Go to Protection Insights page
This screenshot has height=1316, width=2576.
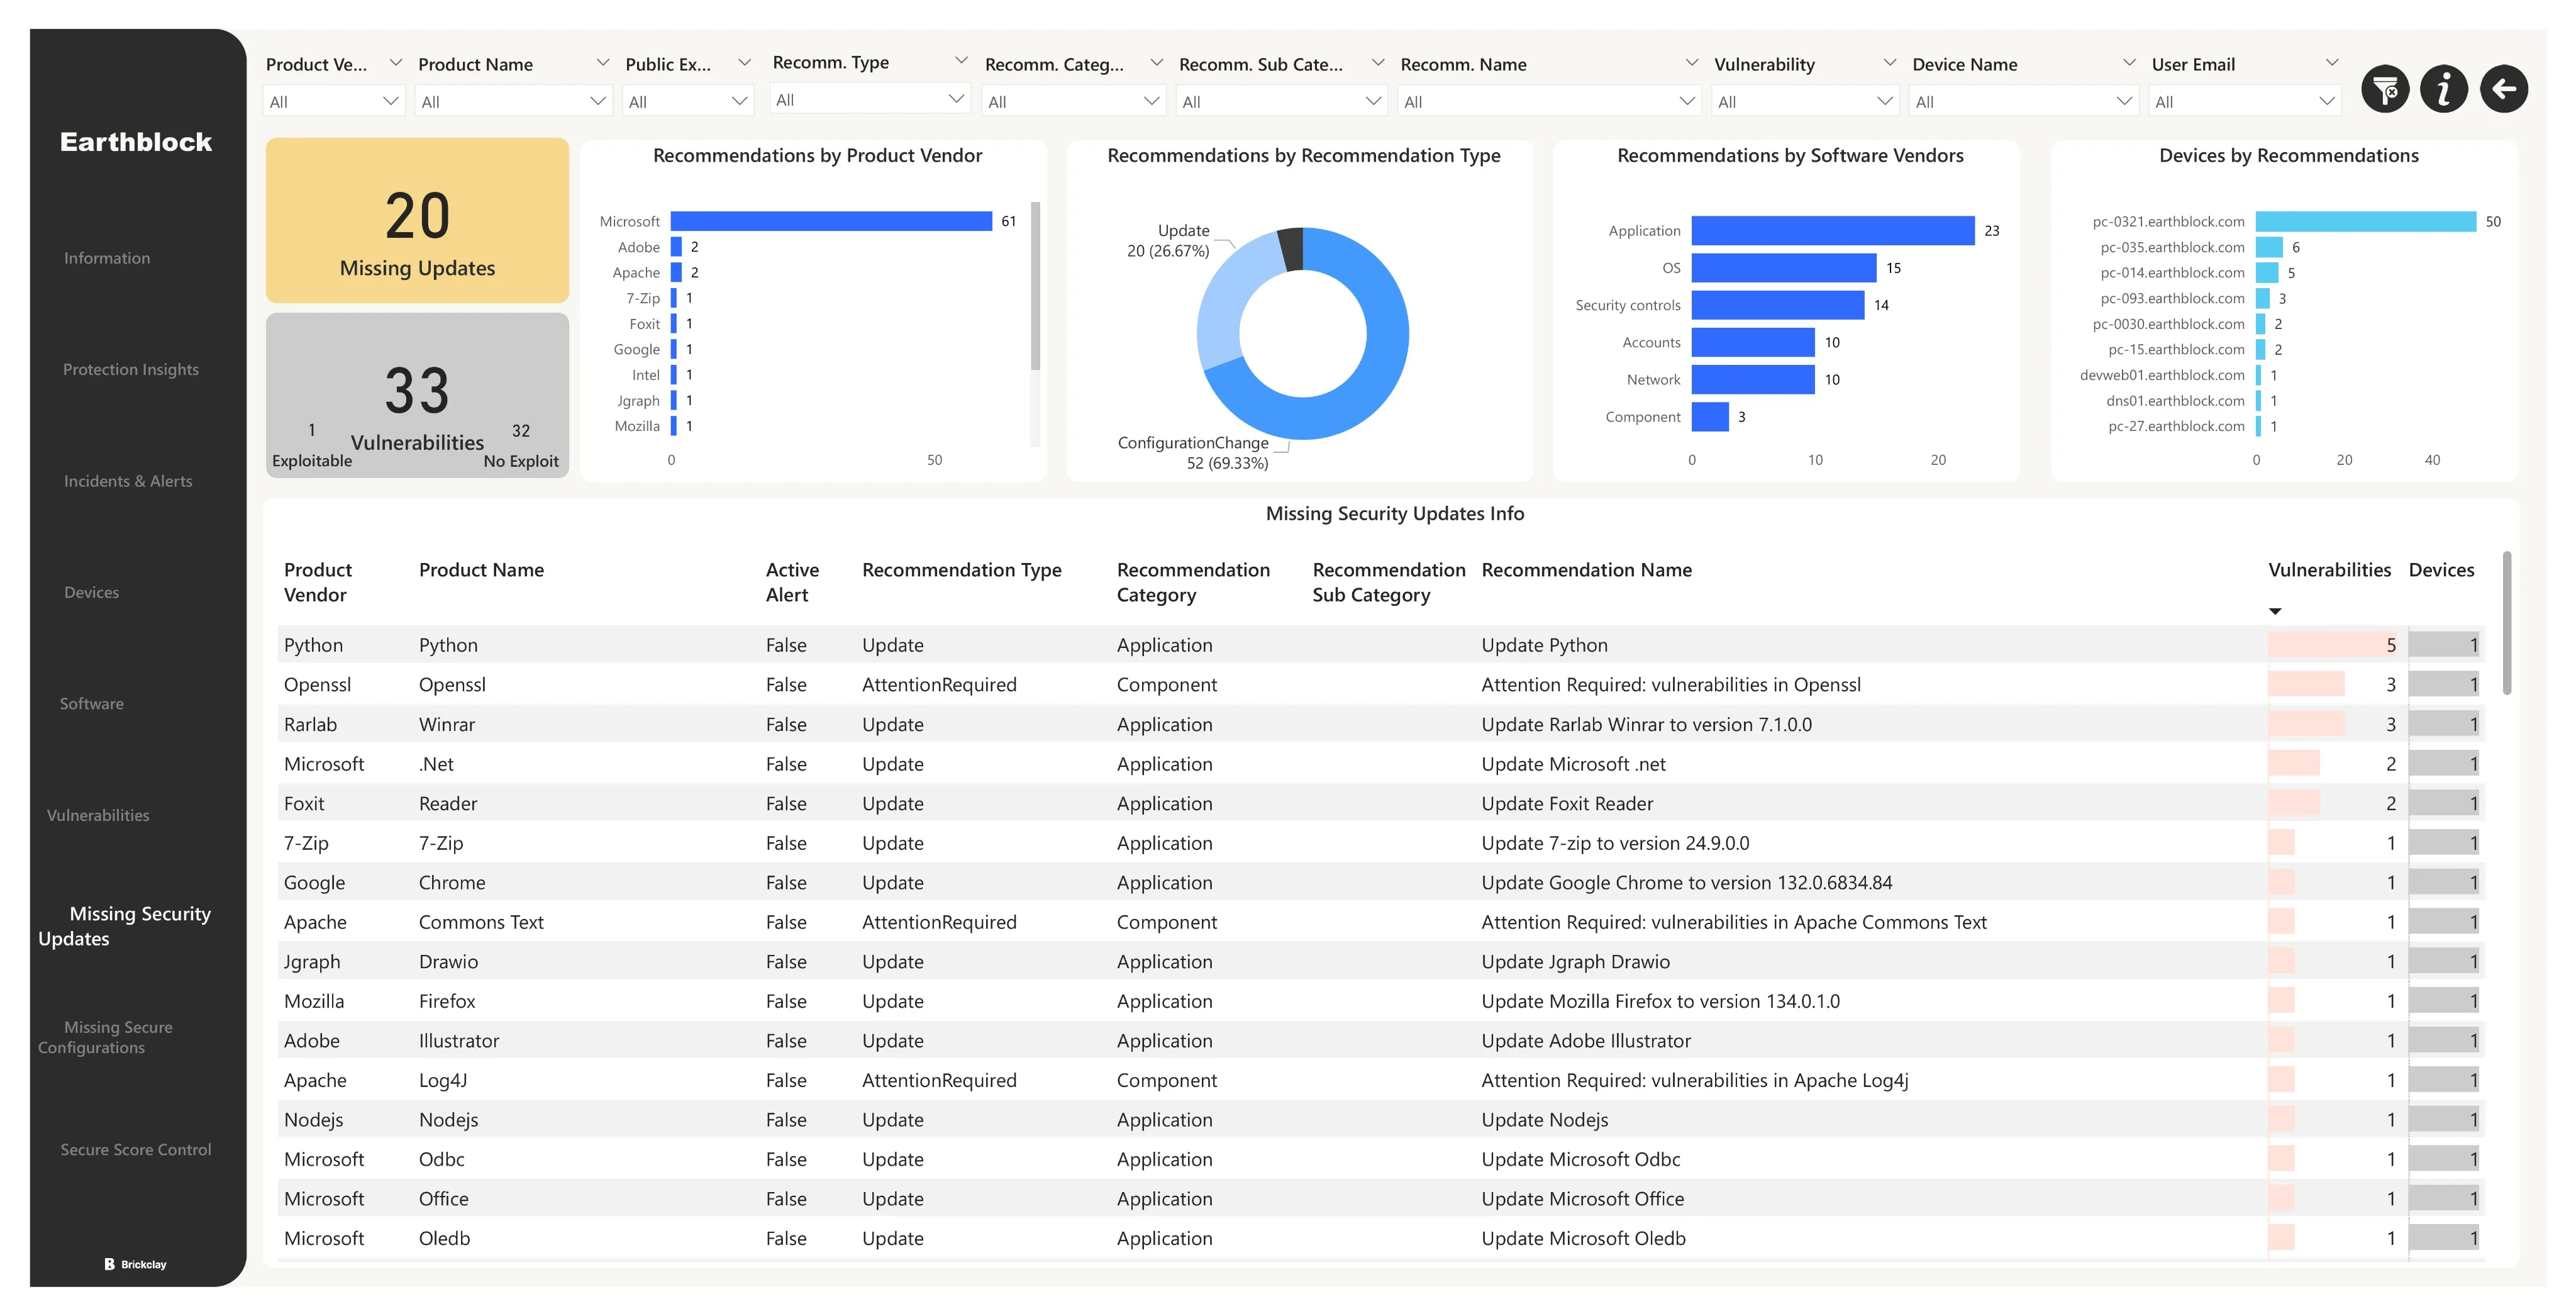pos(131,369)
